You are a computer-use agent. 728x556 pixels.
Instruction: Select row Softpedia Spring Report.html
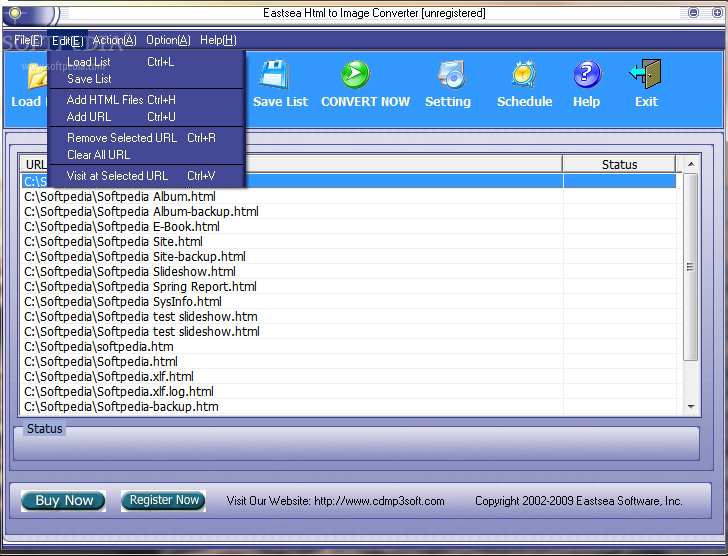coord(348,287)
